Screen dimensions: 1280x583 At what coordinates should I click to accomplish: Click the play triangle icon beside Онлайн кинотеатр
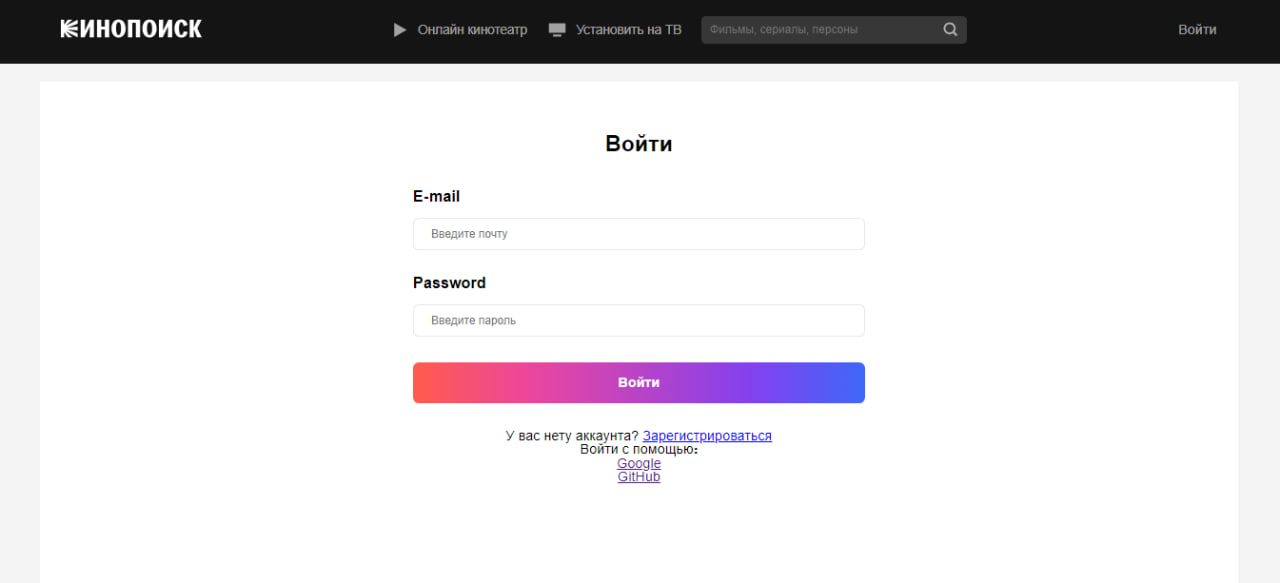click(400, 30)
